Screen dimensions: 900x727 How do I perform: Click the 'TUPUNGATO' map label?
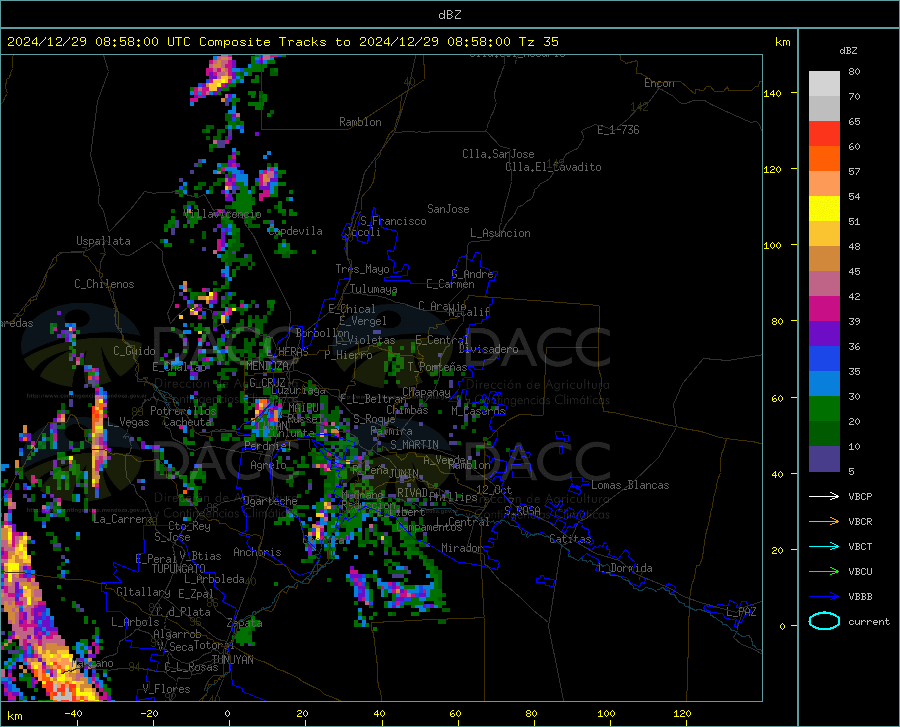[178, 569]
